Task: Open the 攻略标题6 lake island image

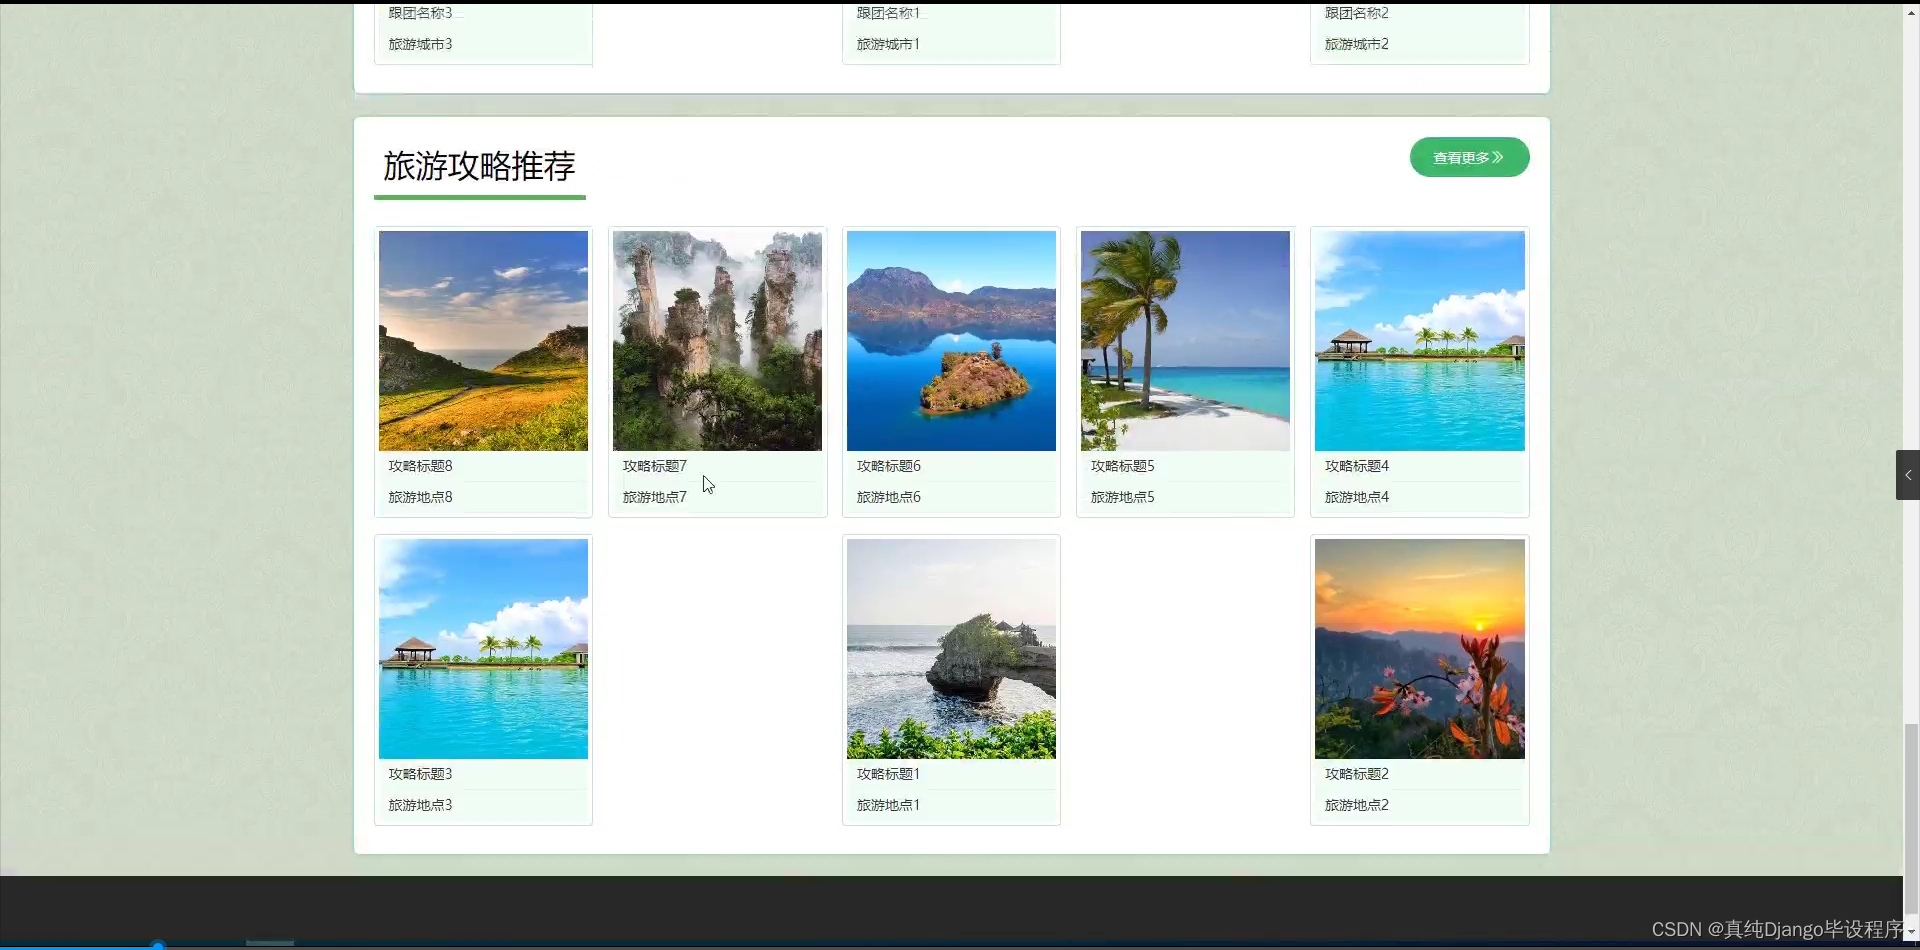Action: coord(951,341)
